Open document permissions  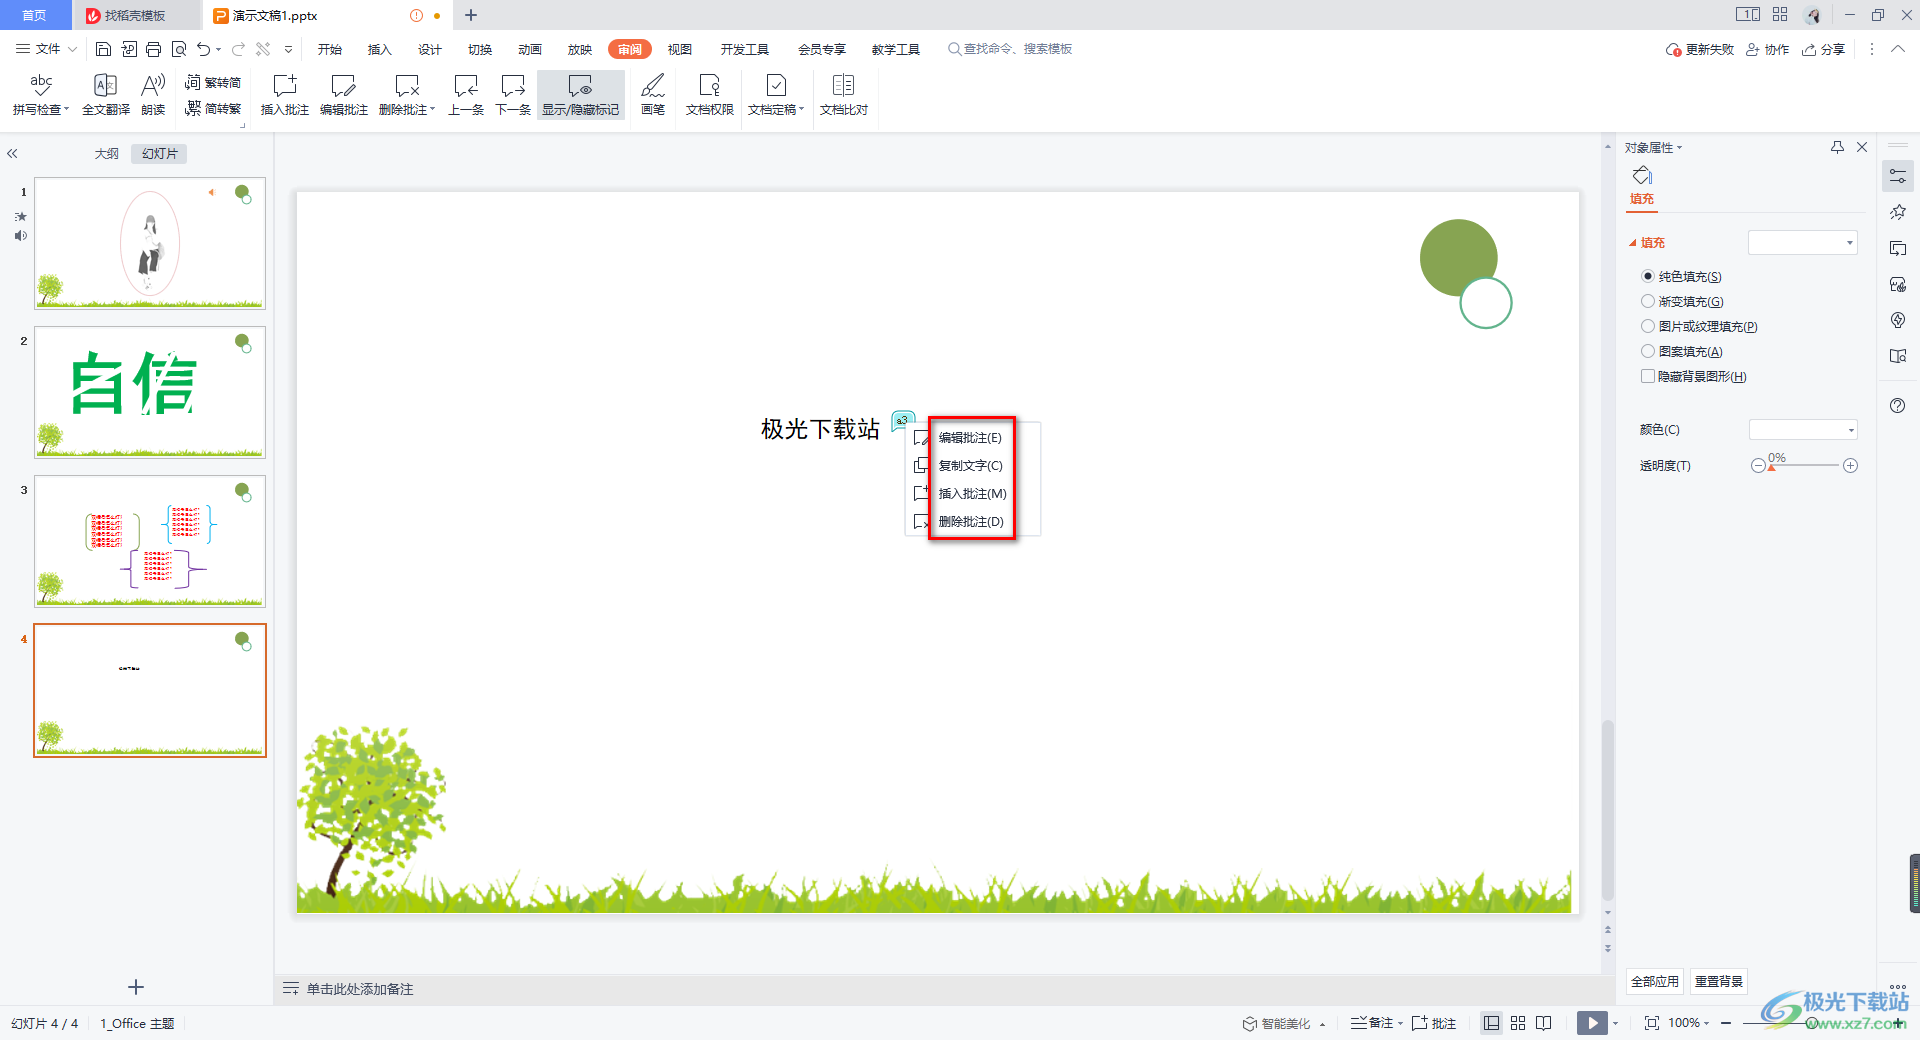tap(710, 95)
